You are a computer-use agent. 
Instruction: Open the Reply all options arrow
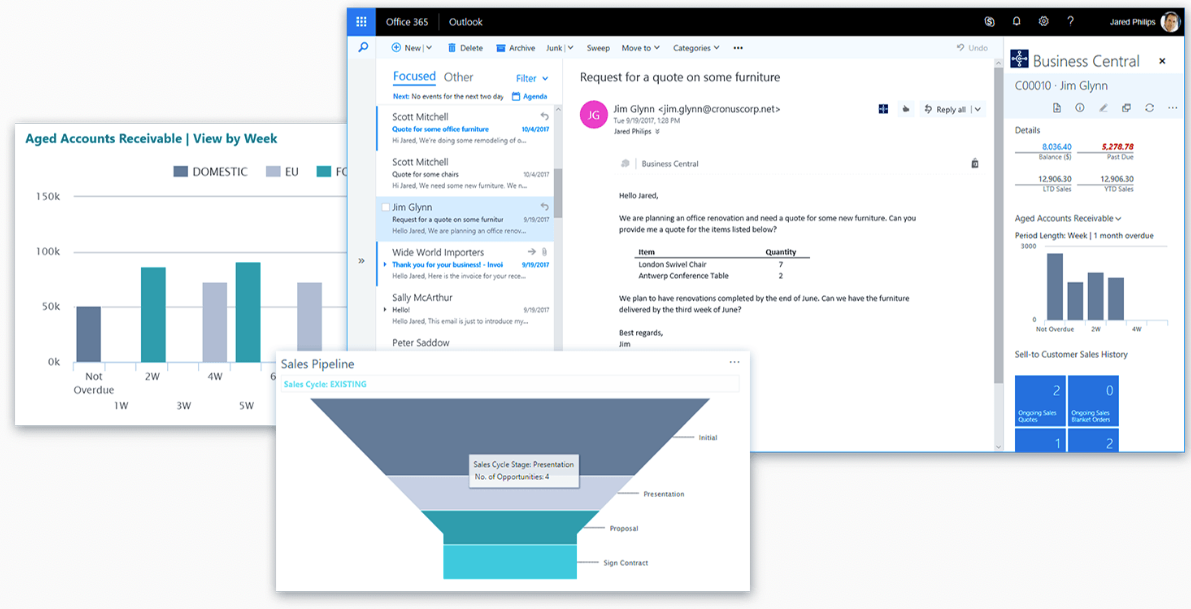[x=978, y=109]
